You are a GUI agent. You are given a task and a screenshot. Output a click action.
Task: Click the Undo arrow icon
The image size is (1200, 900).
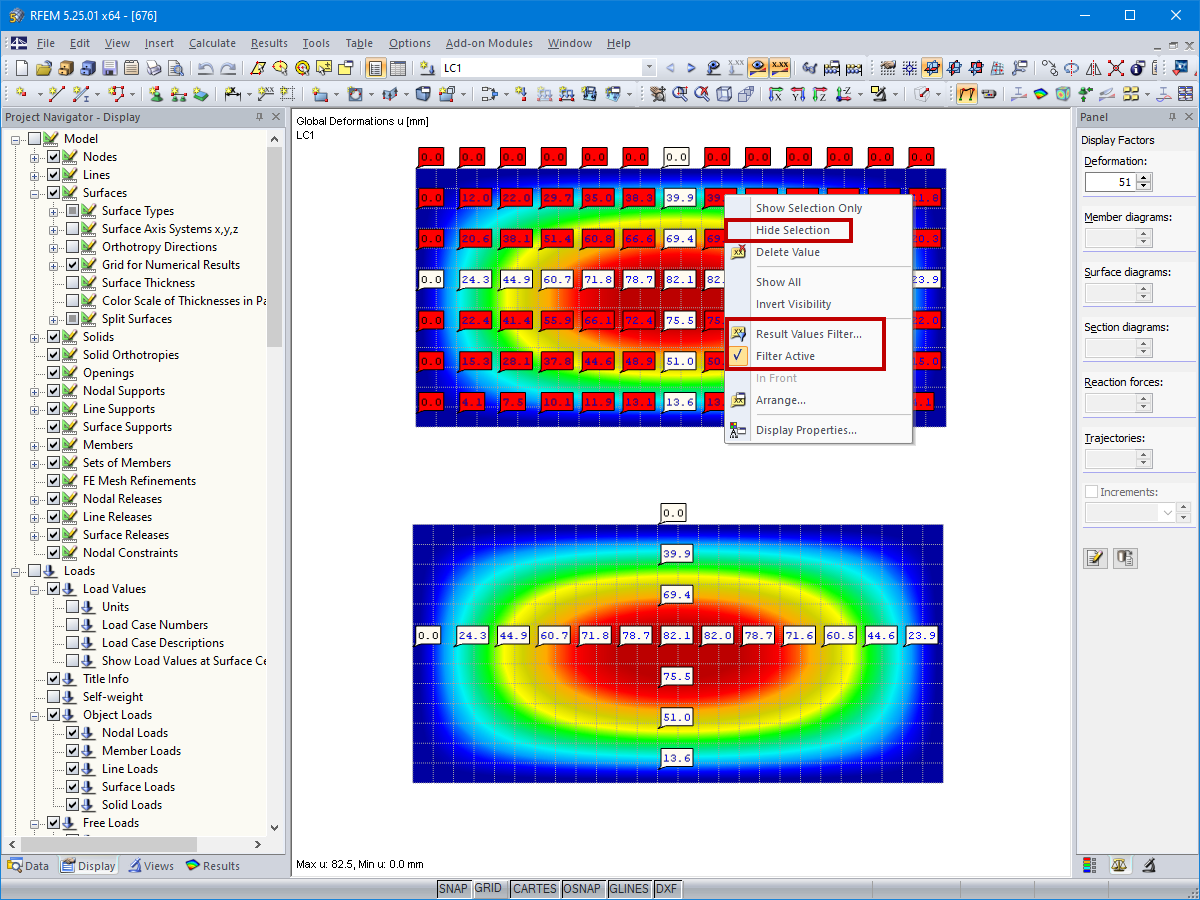(x=205, y=68)
